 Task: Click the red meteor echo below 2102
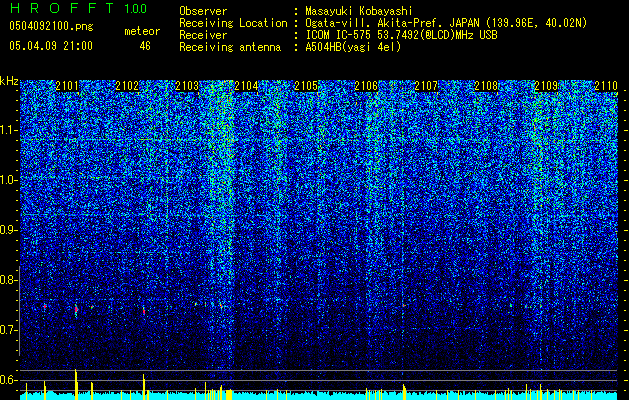144,311
